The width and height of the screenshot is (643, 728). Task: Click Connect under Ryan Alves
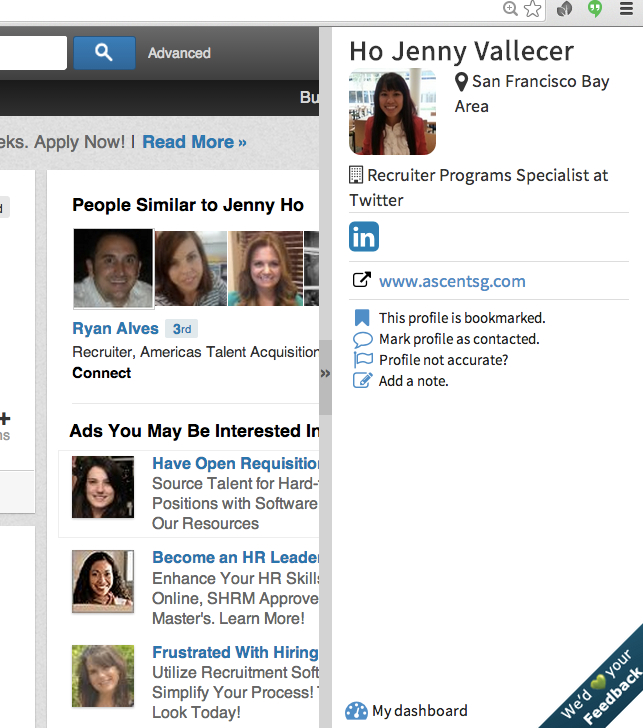pyautogui.click(x=101, y=373)
